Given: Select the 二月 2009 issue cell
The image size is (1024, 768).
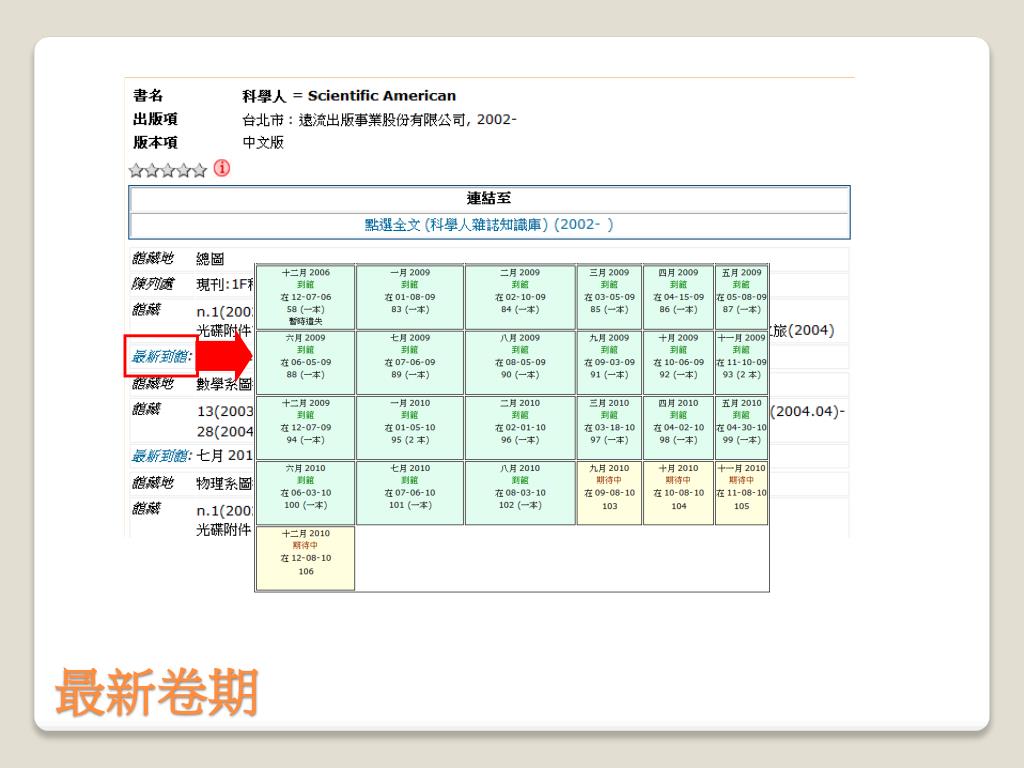Looking at the screenshot, I should point(520,296).
